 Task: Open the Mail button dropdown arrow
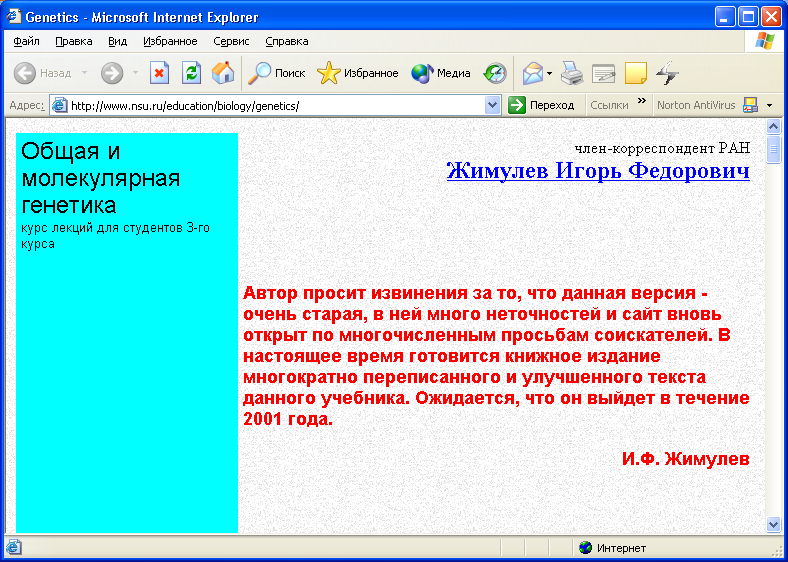(549, 73)
